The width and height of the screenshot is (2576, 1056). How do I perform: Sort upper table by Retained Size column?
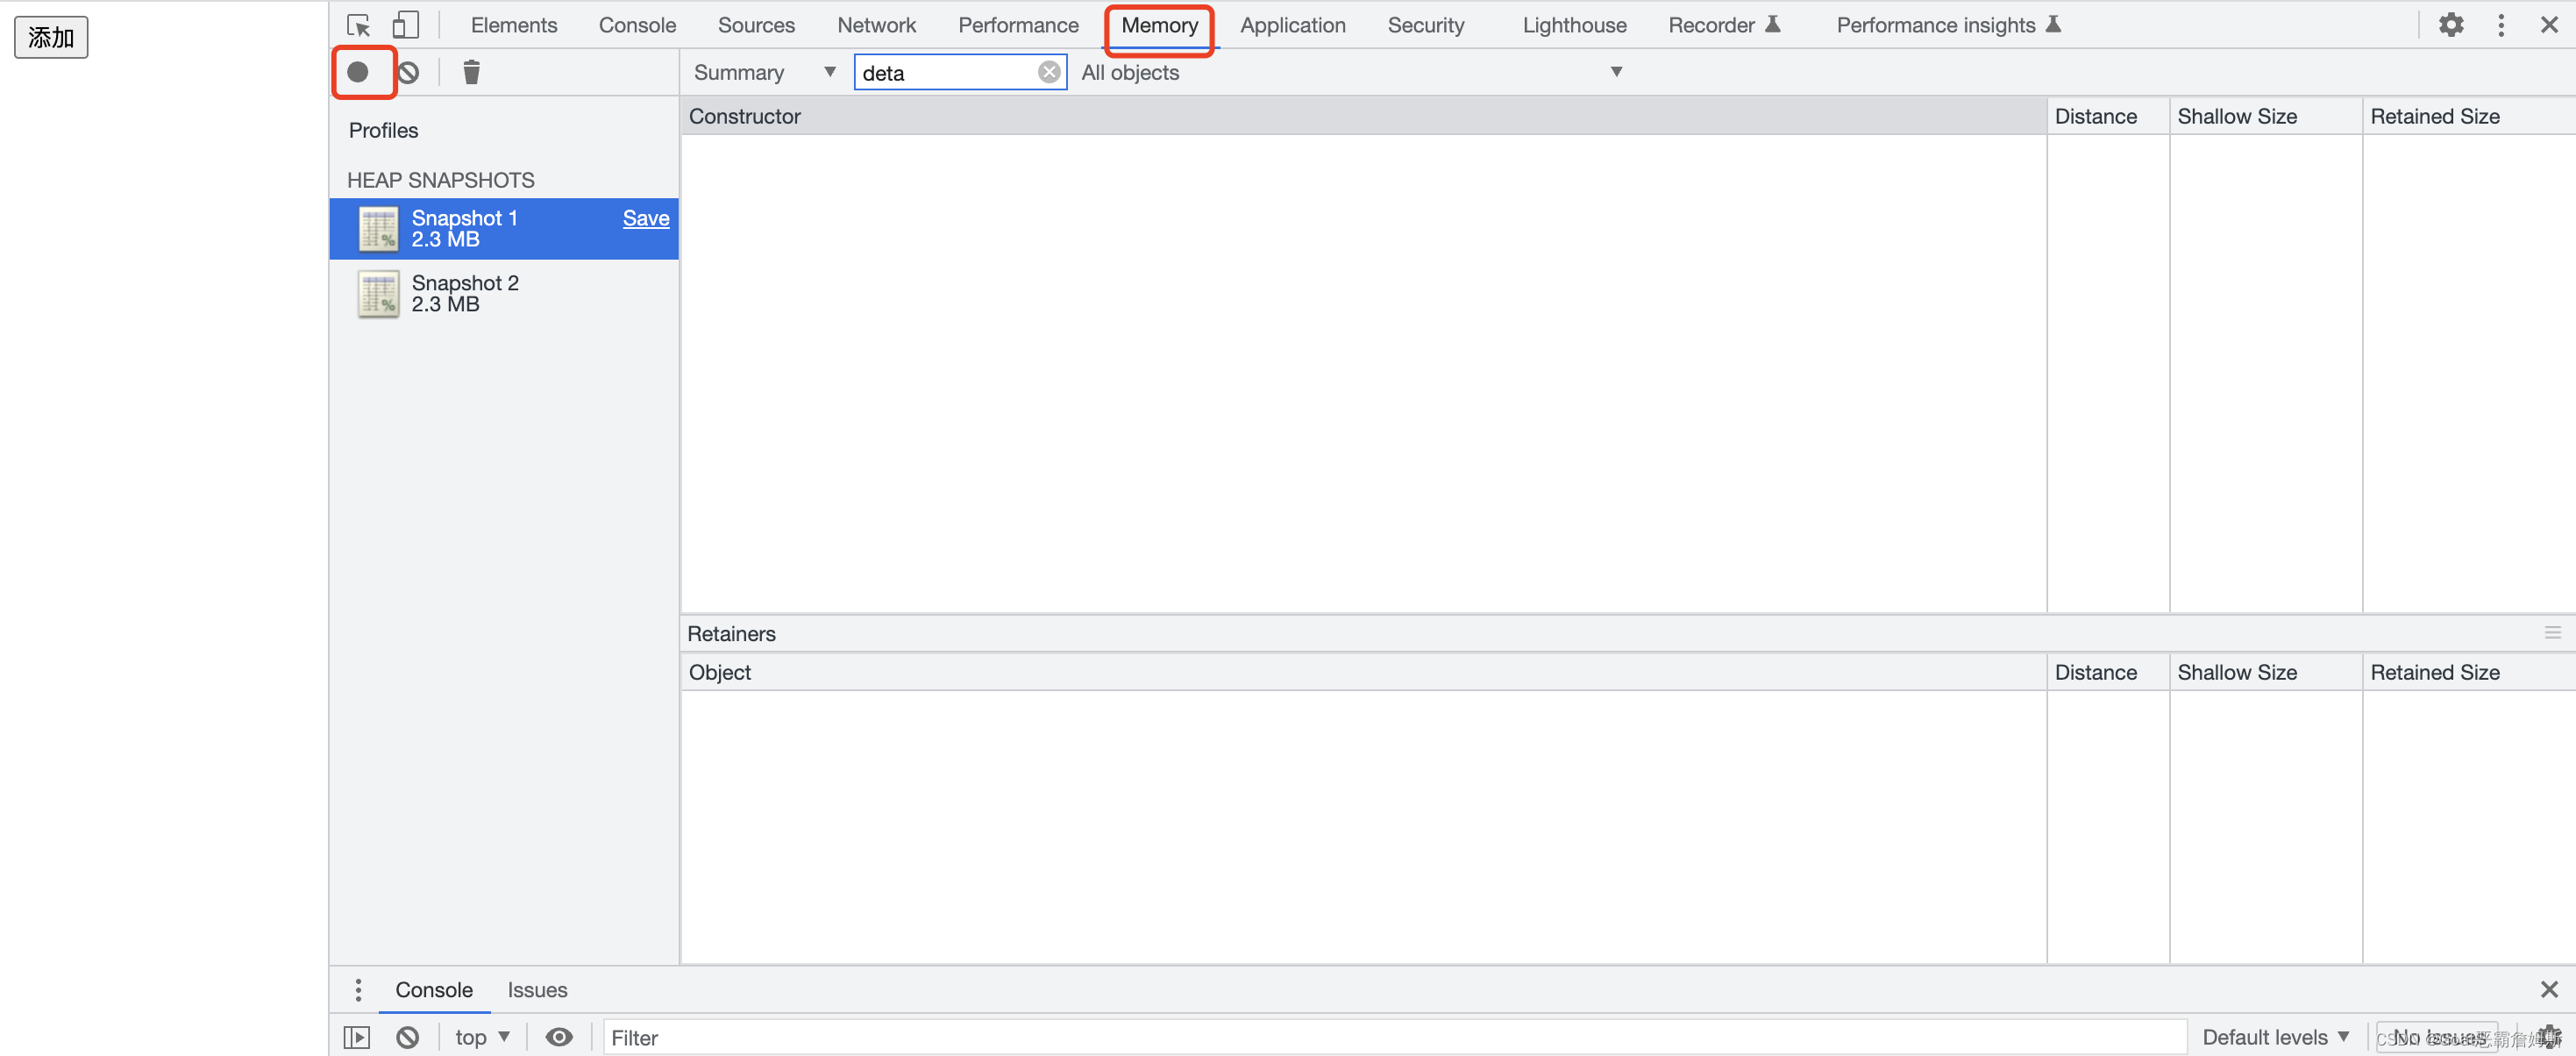click(2468, 116)
